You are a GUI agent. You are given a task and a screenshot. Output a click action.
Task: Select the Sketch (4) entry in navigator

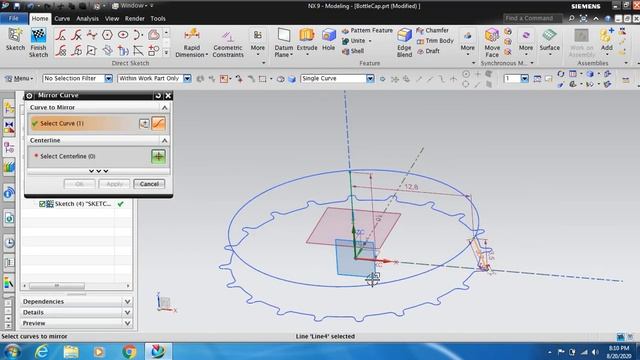(83, 204)
